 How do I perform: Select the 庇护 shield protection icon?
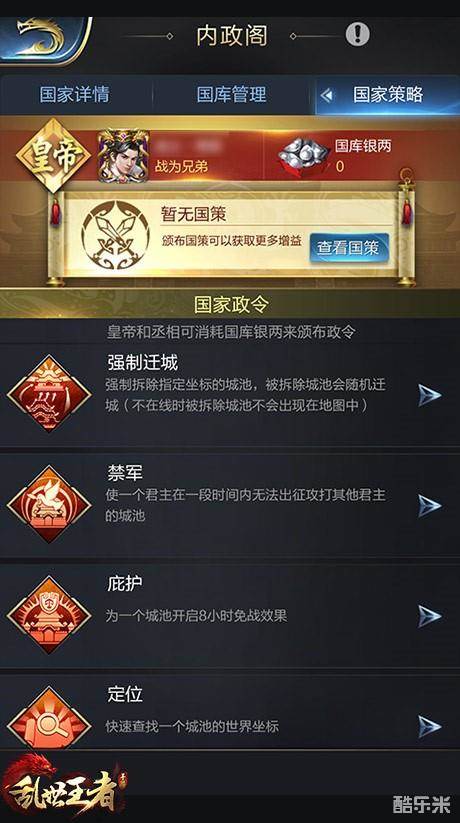[x=49, y=615]
